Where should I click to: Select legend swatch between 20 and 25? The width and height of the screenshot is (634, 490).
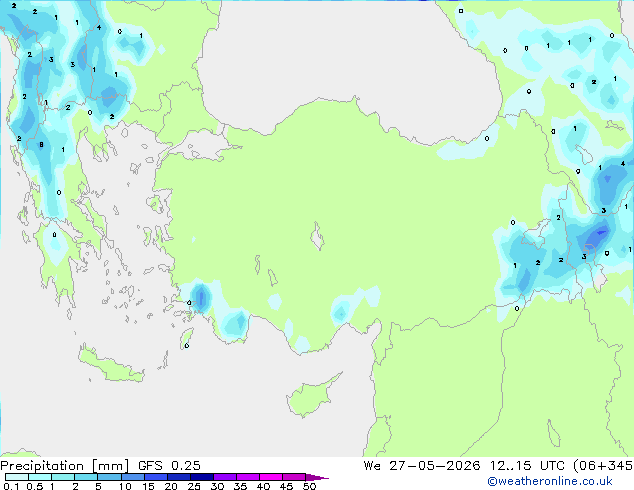179,477
